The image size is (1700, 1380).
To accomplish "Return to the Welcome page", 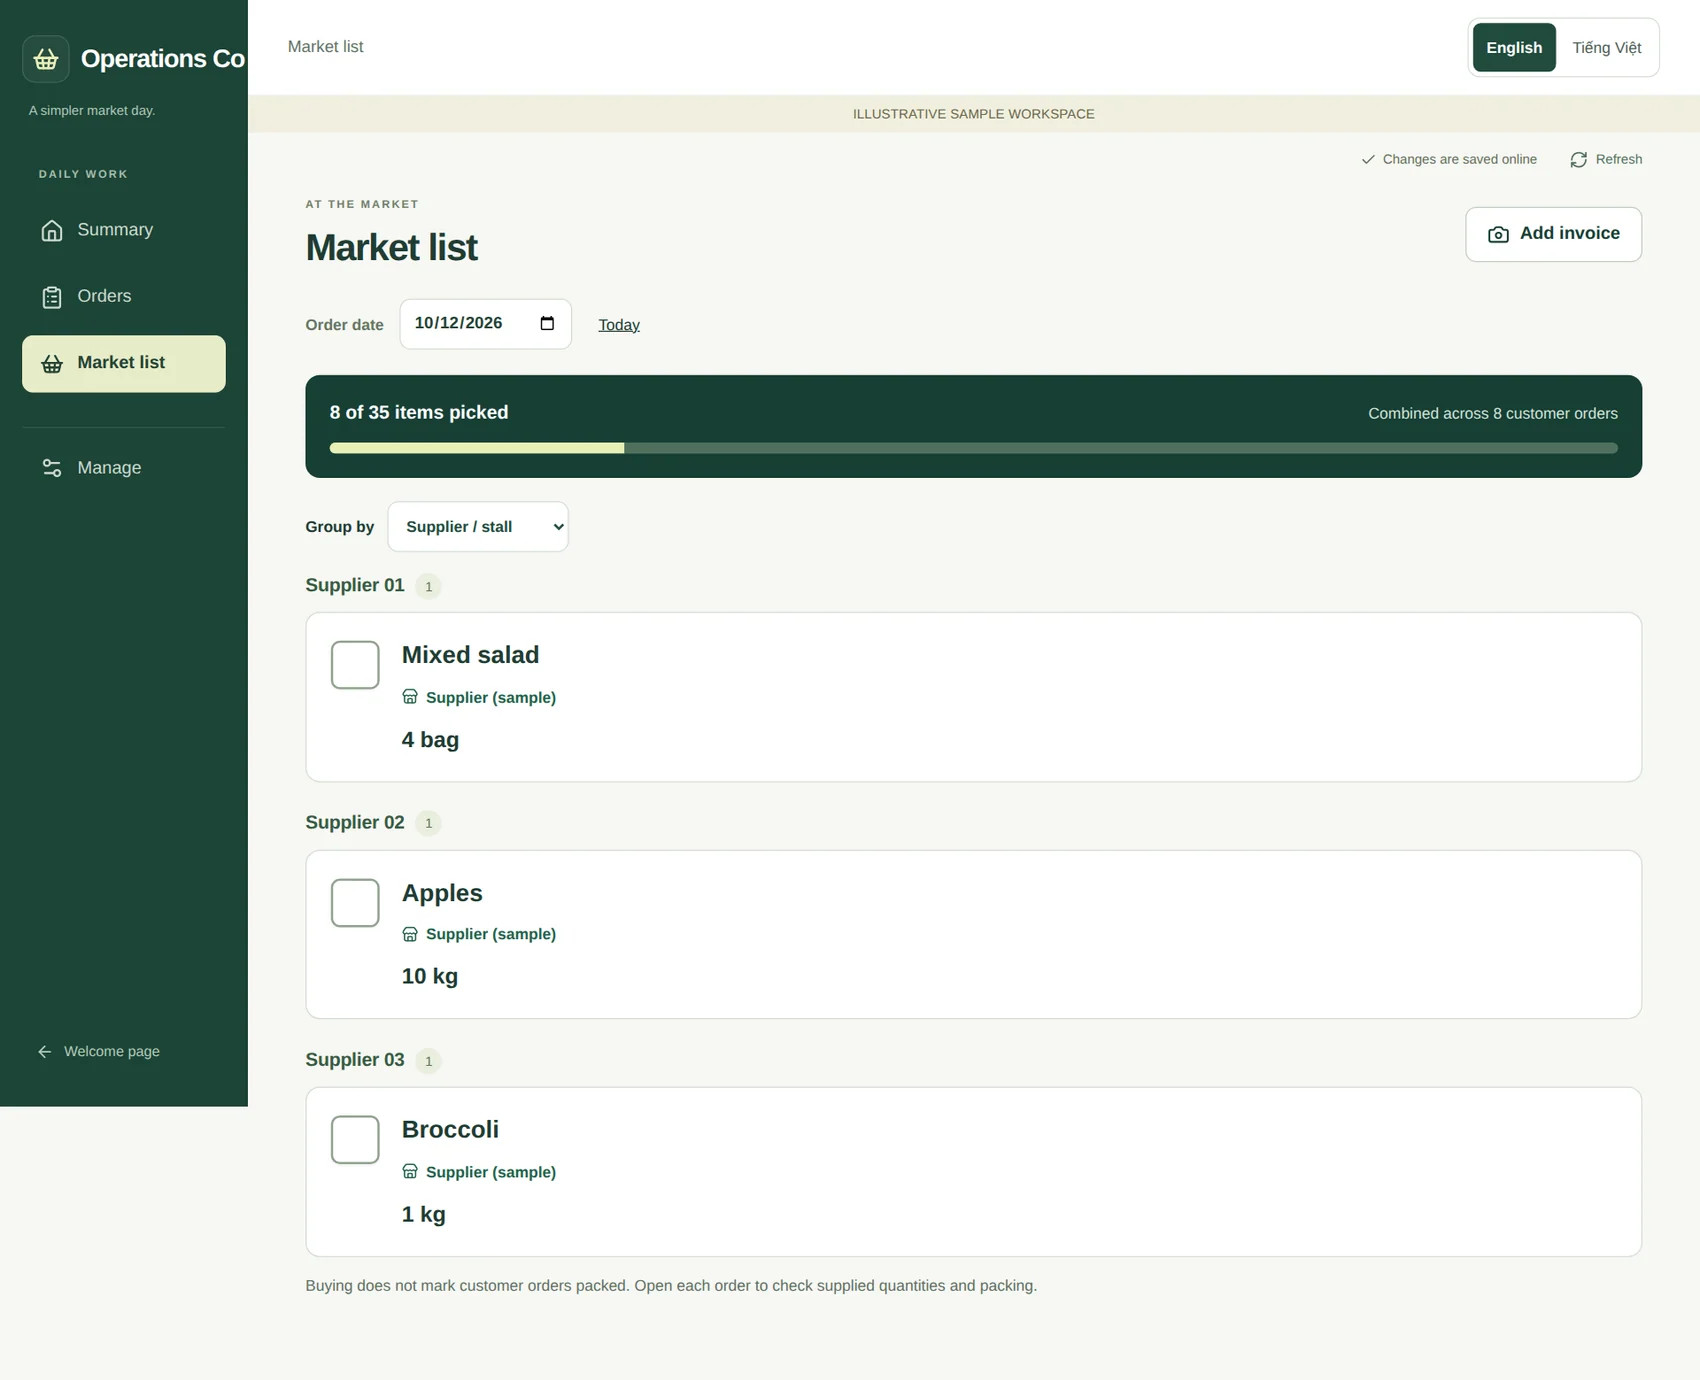I will coord(100,1051).
